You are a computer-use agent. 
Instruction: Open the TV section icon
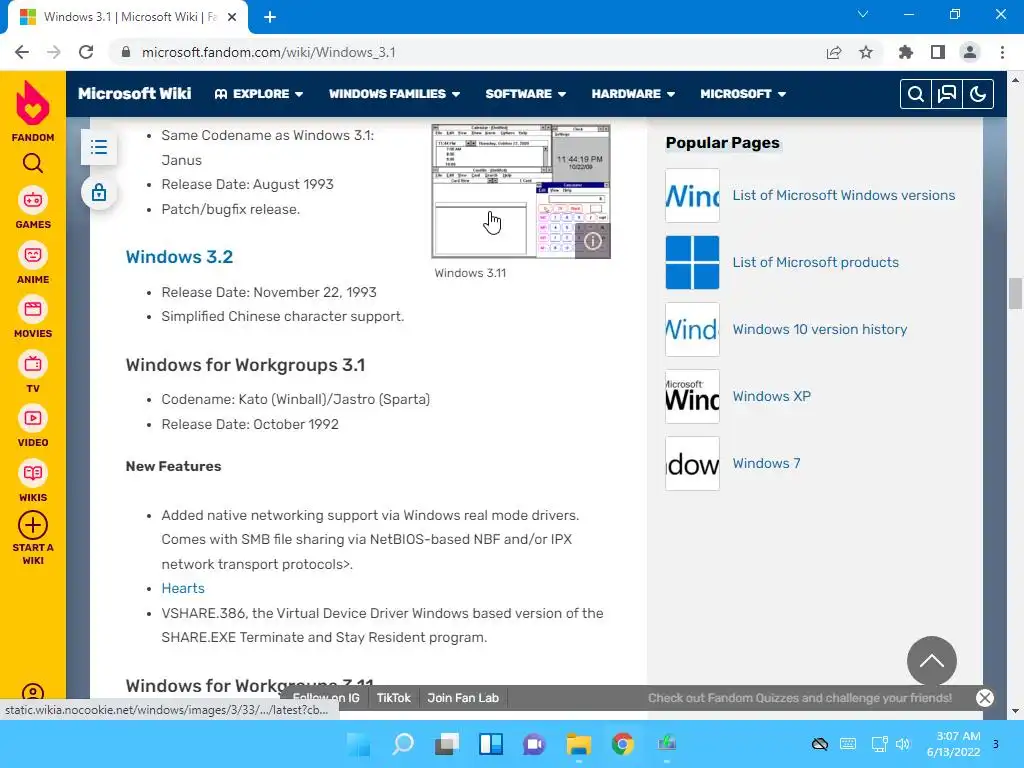tap(33, 364)
